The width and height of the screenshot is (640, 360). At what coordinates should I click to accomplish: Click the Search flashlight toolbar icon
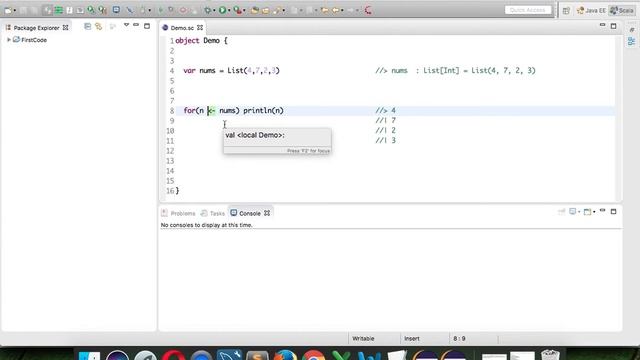(277, 10)
